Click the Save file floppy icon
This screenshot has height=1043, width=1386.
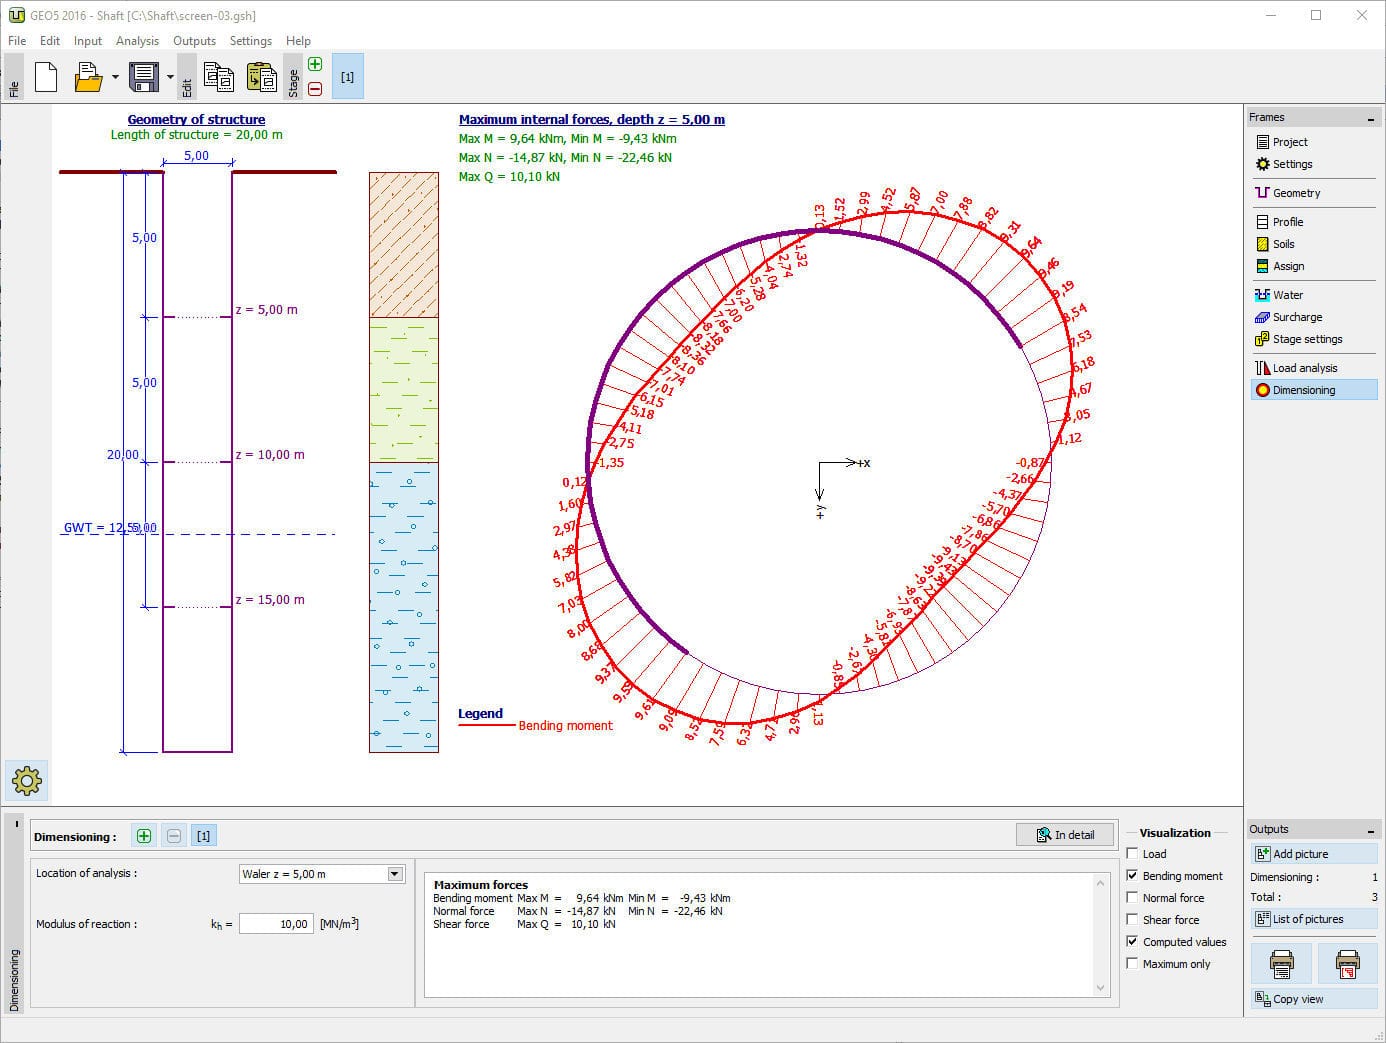click(144, 77)
